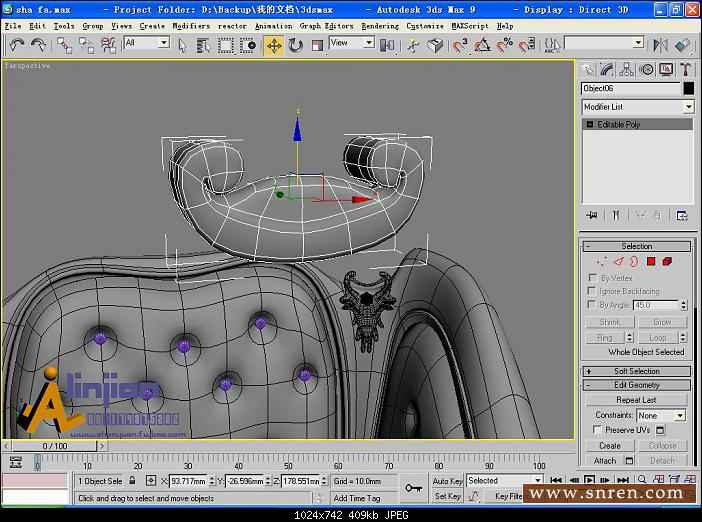The width and height of the screenshot is (702, 522).
Task: Activate the Select and Scale tool
Action: coord(317,46)
